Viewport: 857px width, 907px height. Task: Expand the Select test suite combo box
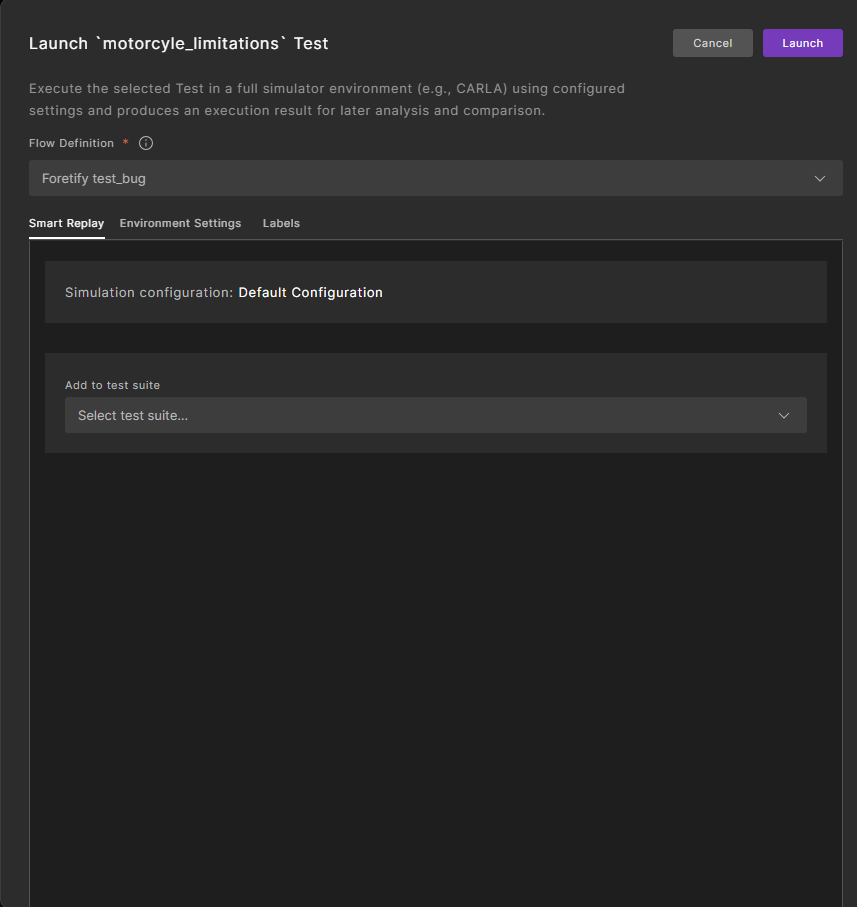coord(435,416)
